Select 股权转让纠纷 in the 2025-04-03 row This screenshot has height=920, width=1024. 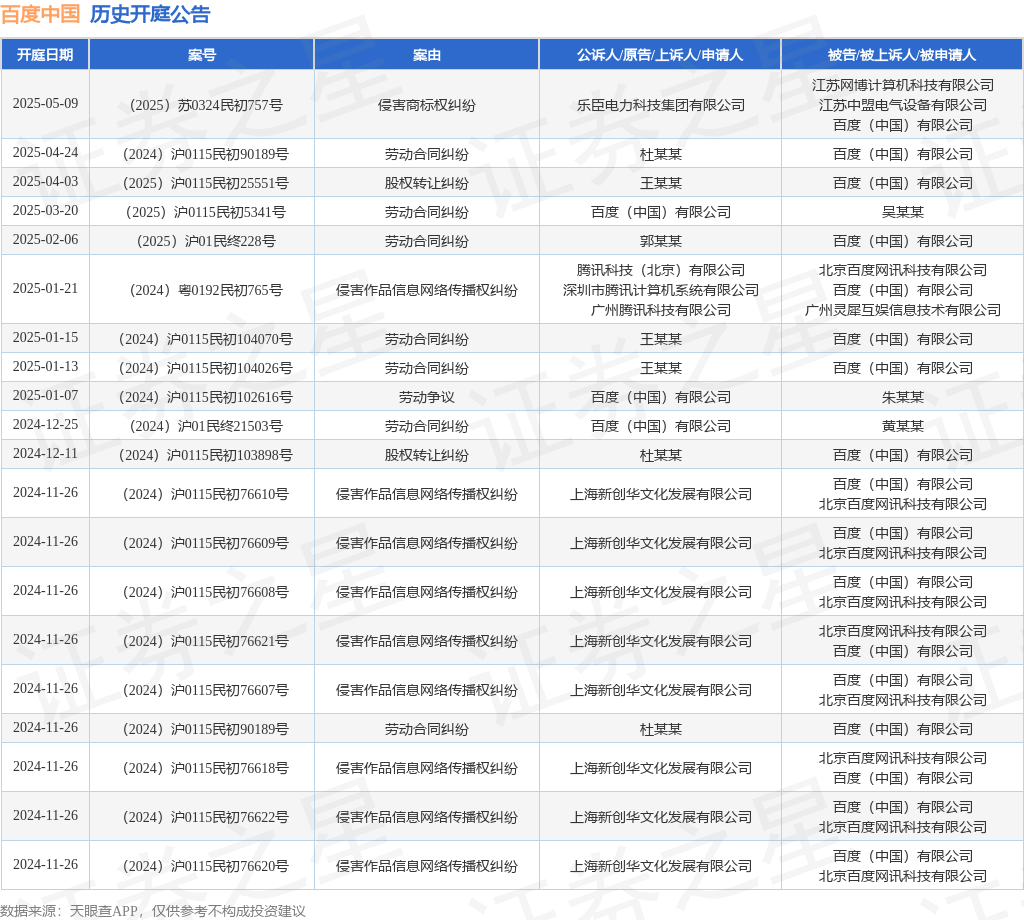(426, 183)
